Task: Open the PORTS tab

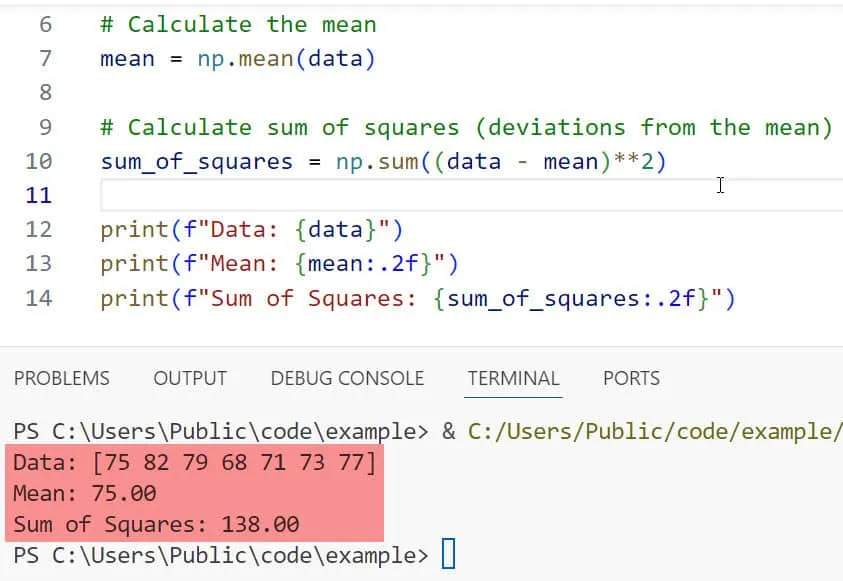Action: (x=631, y=379)
